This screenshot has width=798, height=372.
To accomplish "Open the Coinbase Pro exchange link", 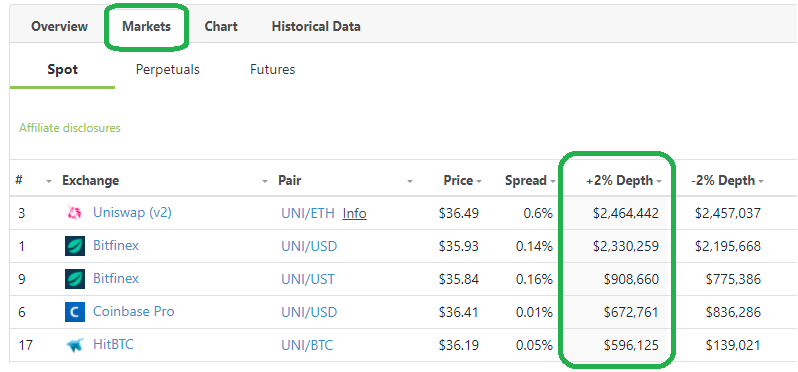I will click(133, 311).
